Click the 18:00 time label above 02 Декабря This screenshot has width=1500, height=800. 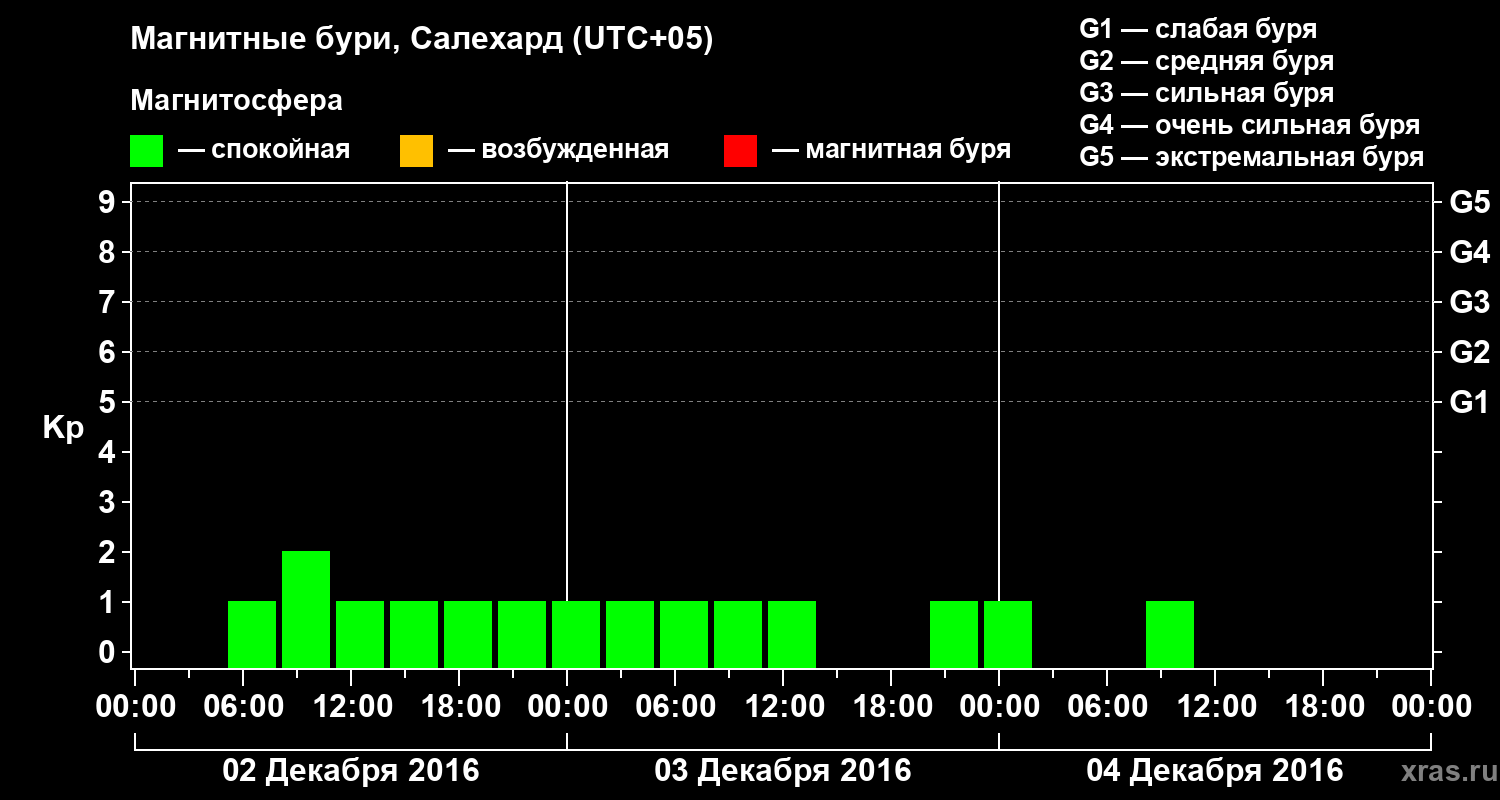tap(459, 706)
